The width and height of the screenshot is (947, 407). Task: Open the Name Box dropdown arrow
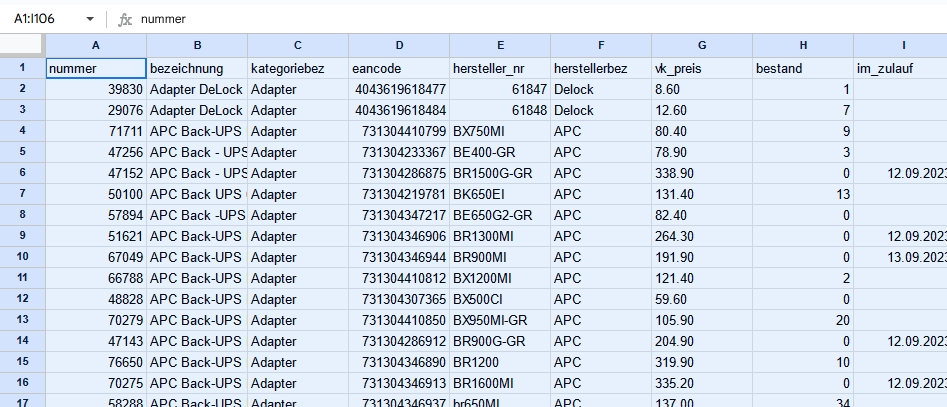[x=90, y=19]
